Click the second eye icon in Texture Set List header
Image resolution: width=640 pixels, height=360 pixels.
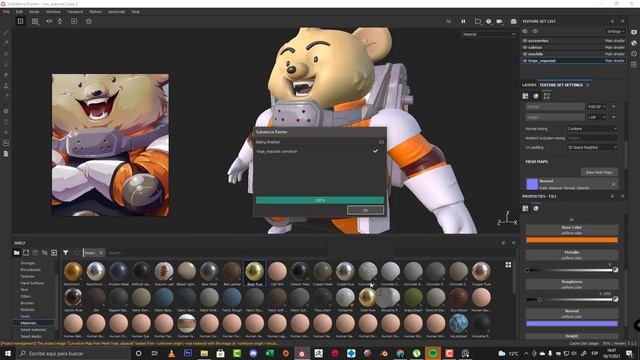point(535,31)
